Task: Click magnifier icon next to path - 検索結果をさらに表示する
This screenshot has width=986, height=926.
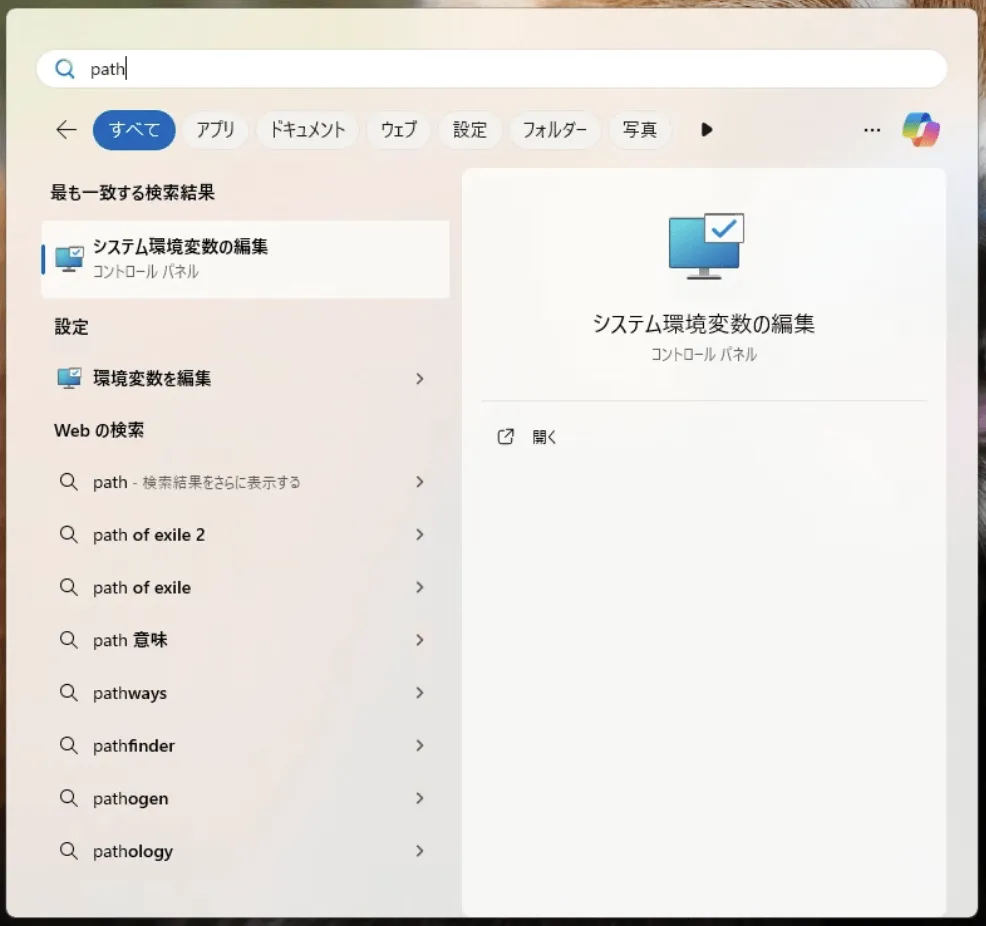Action: coord(69,482)
